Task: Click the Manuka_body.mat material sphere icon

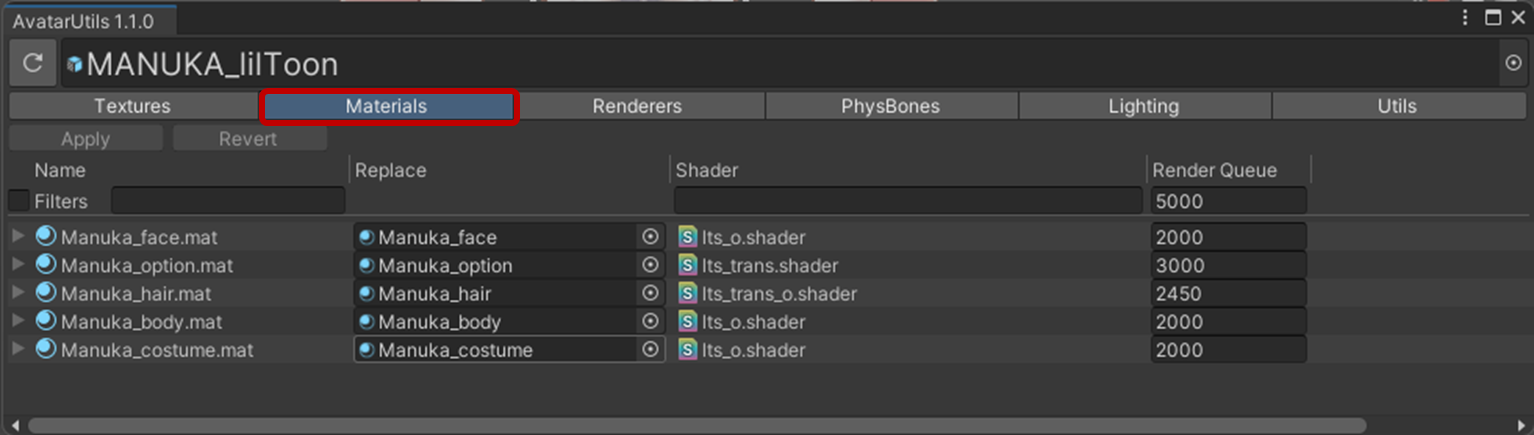Action: click(46, 322)
